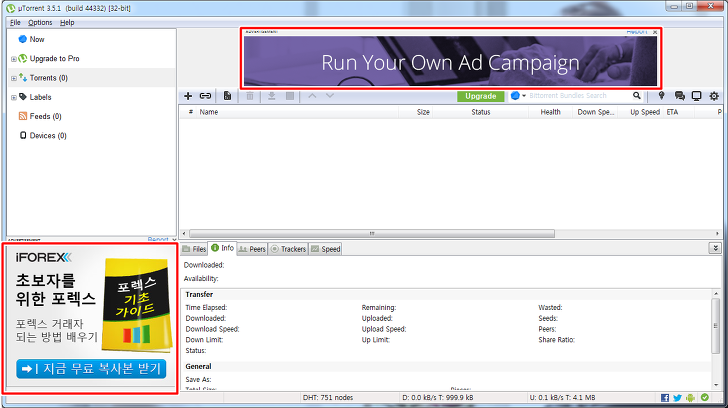Expand the Labels tree node
The image size is (728, 408).
(x=14, y=97)
